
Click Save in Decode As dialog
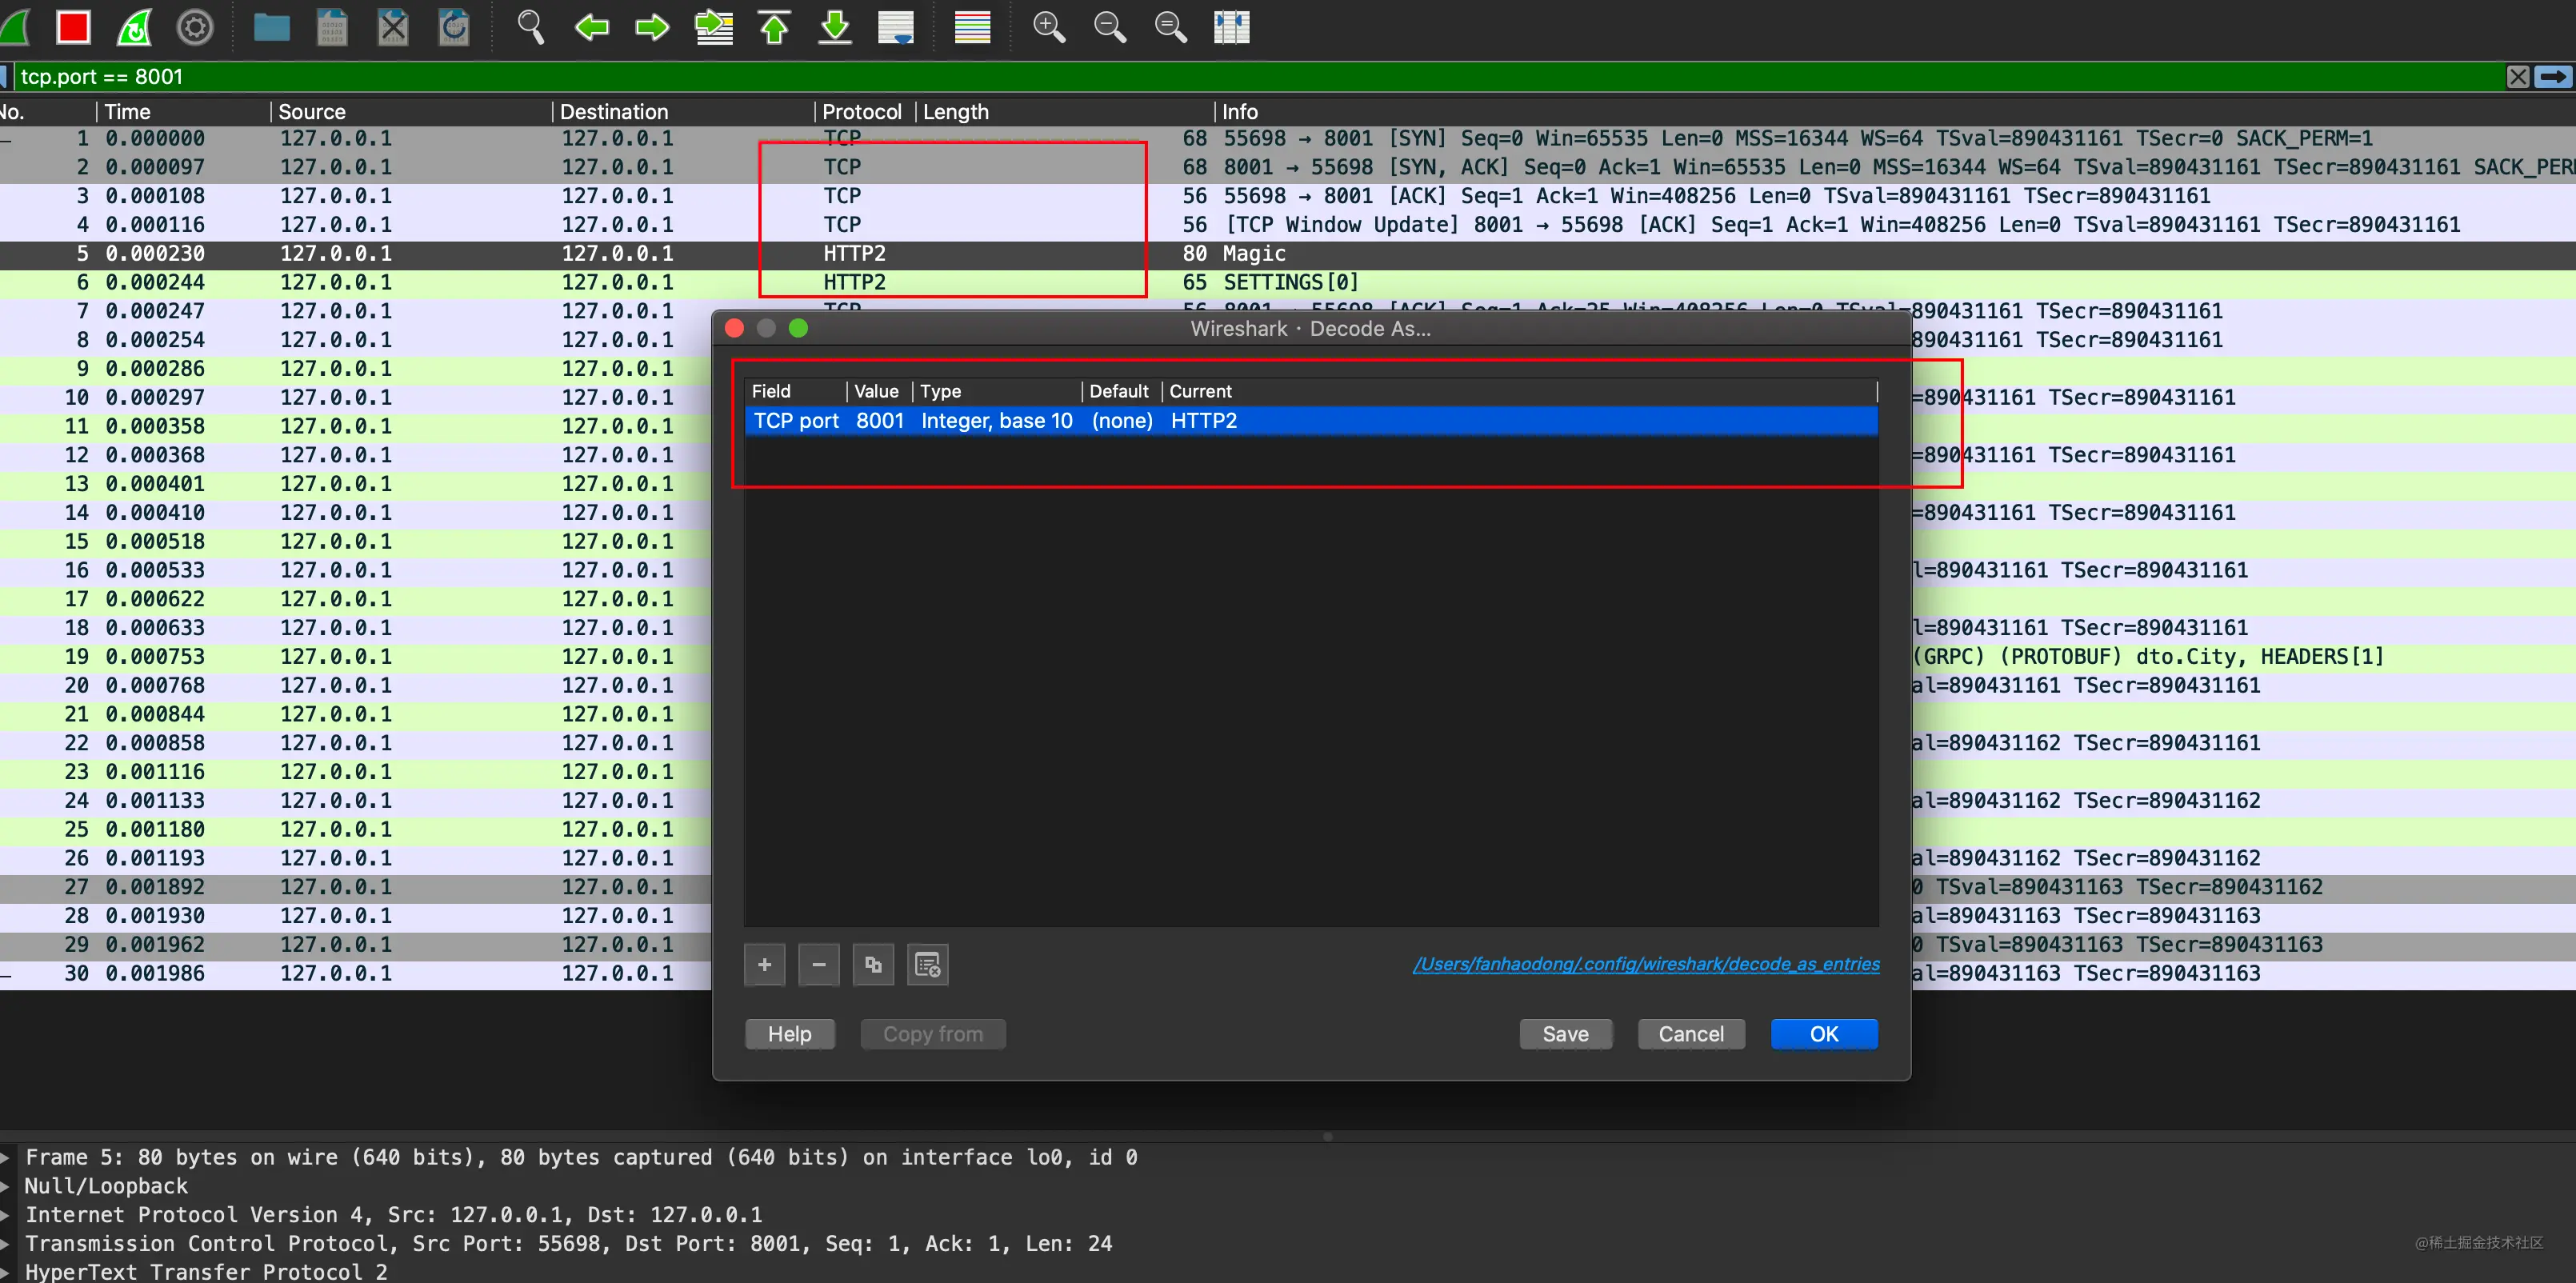tap(1566, 1035)
